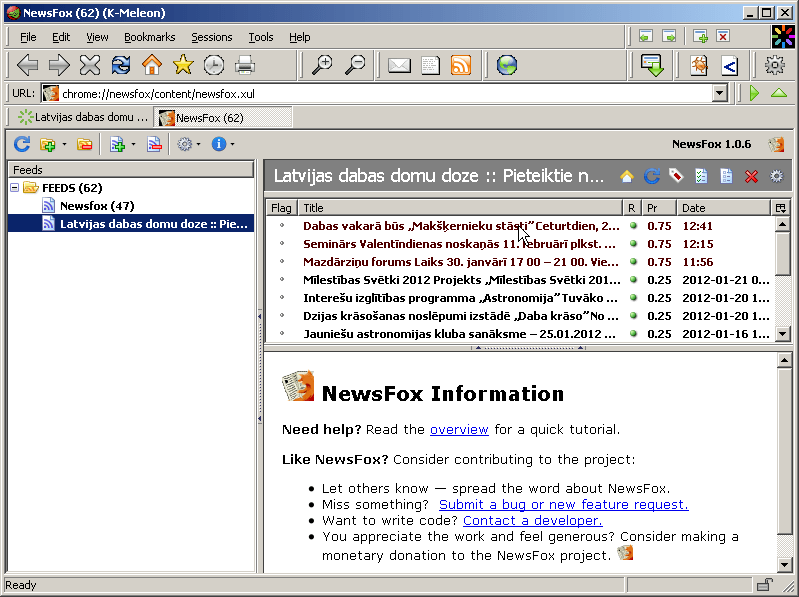Open the File menu
This screenshot has height=597, width=799.
point(28,37)
